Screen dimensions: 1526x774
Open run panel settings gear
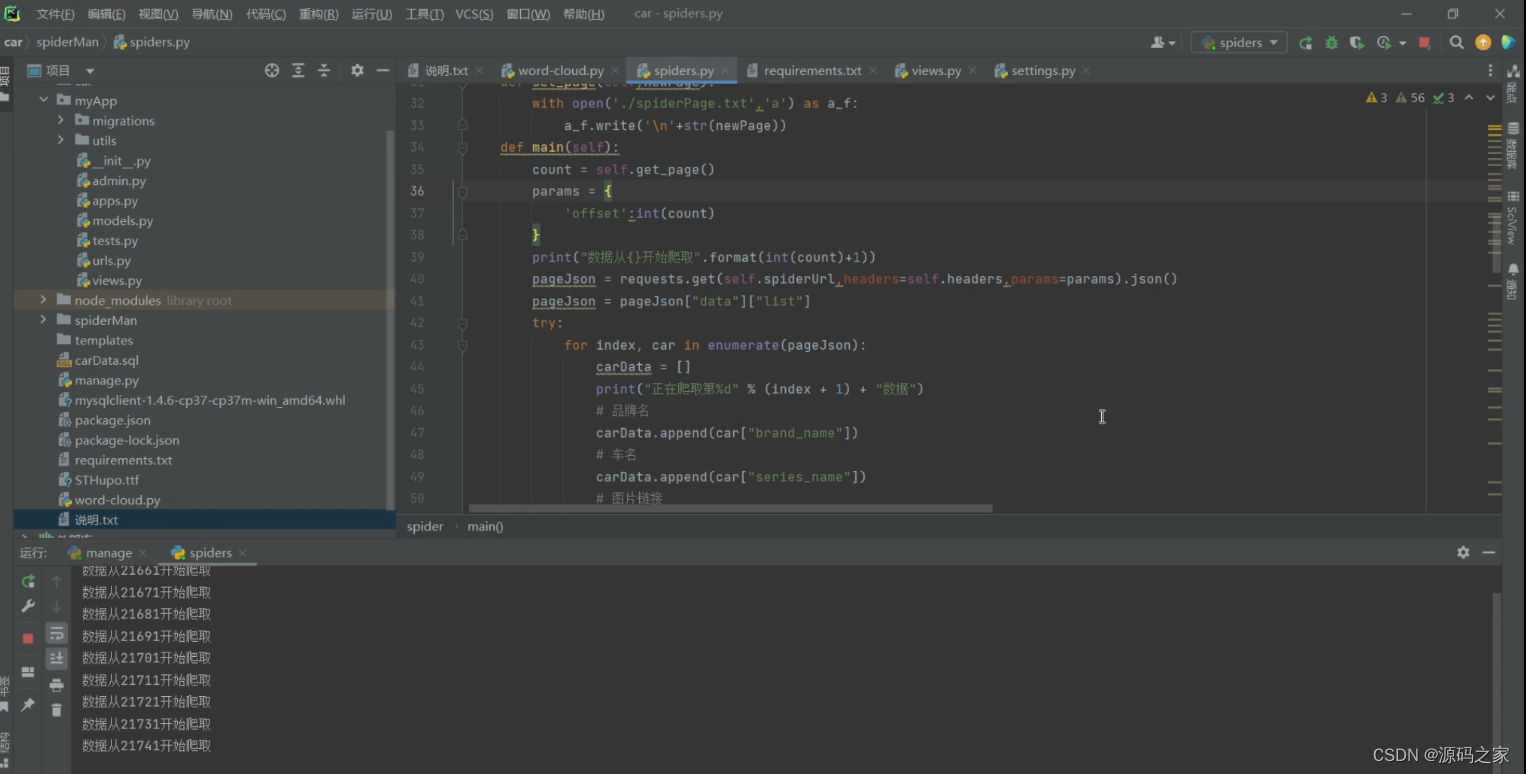(x=1463, y=552)
